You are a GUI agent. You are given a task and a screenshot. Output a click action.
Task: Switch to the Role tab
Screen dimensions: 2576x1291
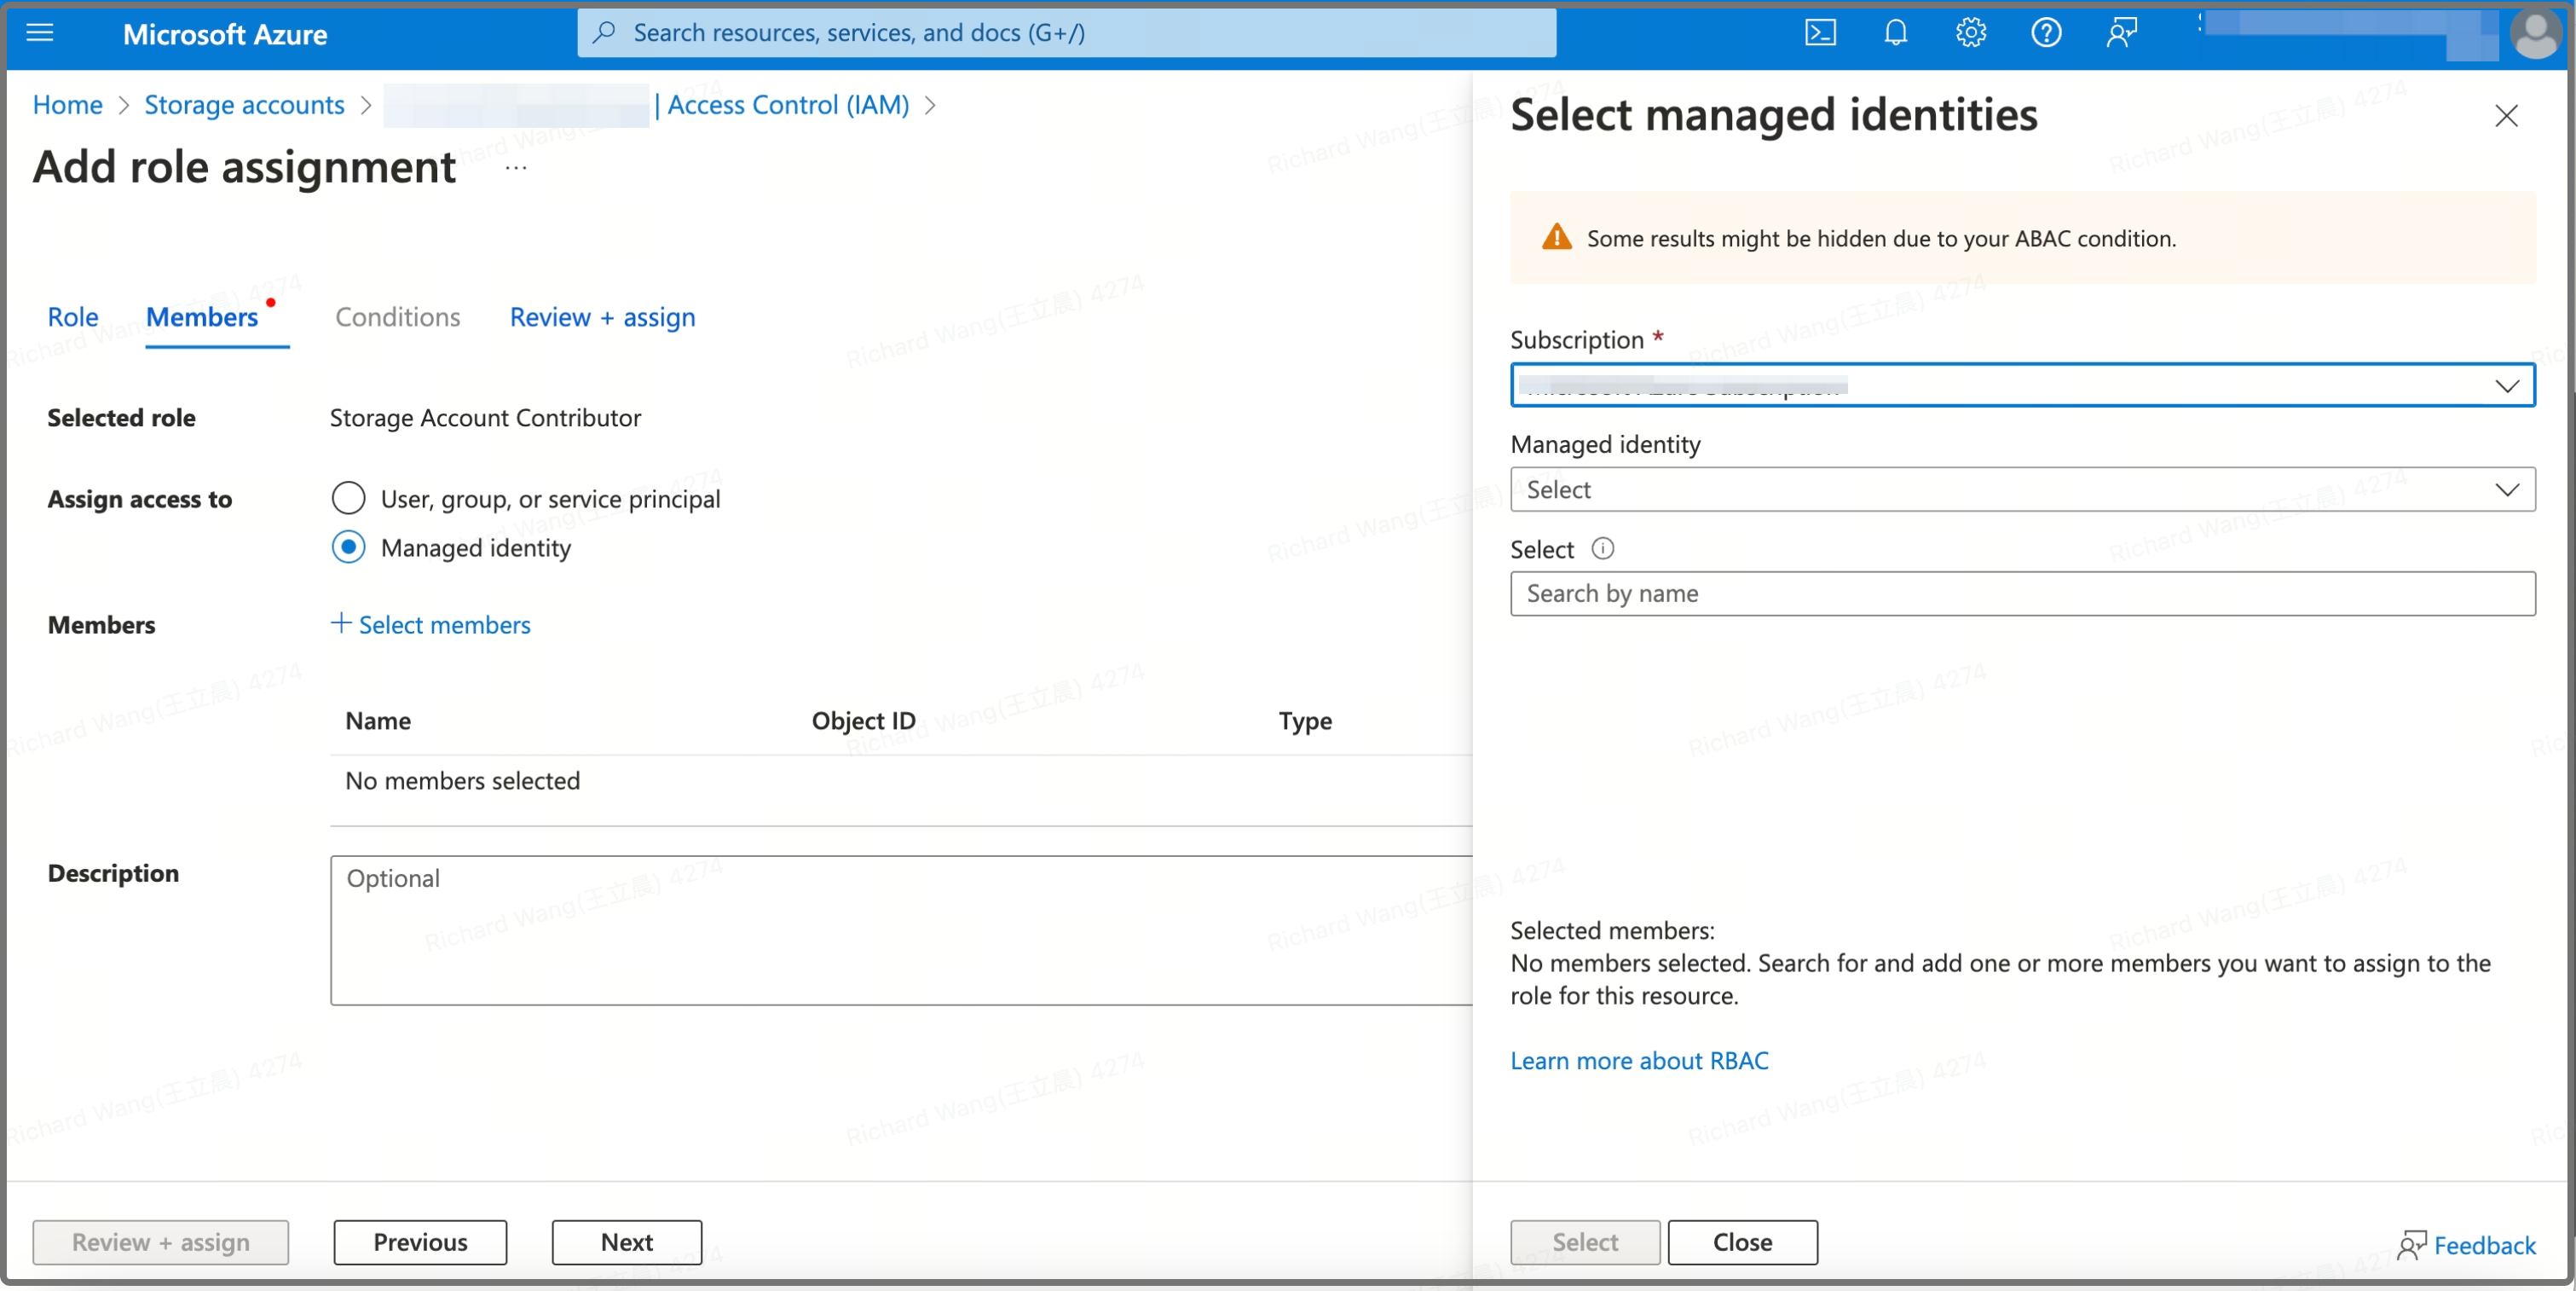(72, 315)
